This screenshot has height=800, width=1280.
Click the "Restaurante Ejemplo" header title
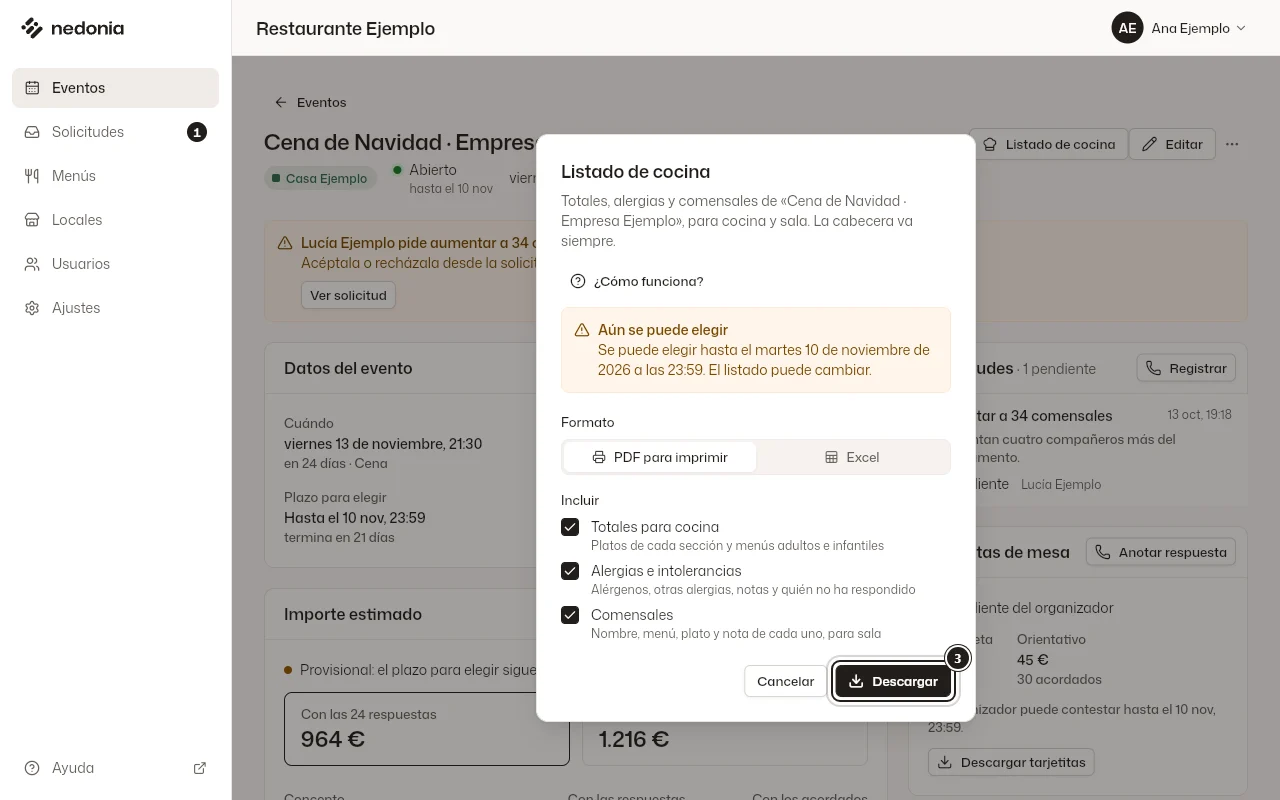point(345,28)
